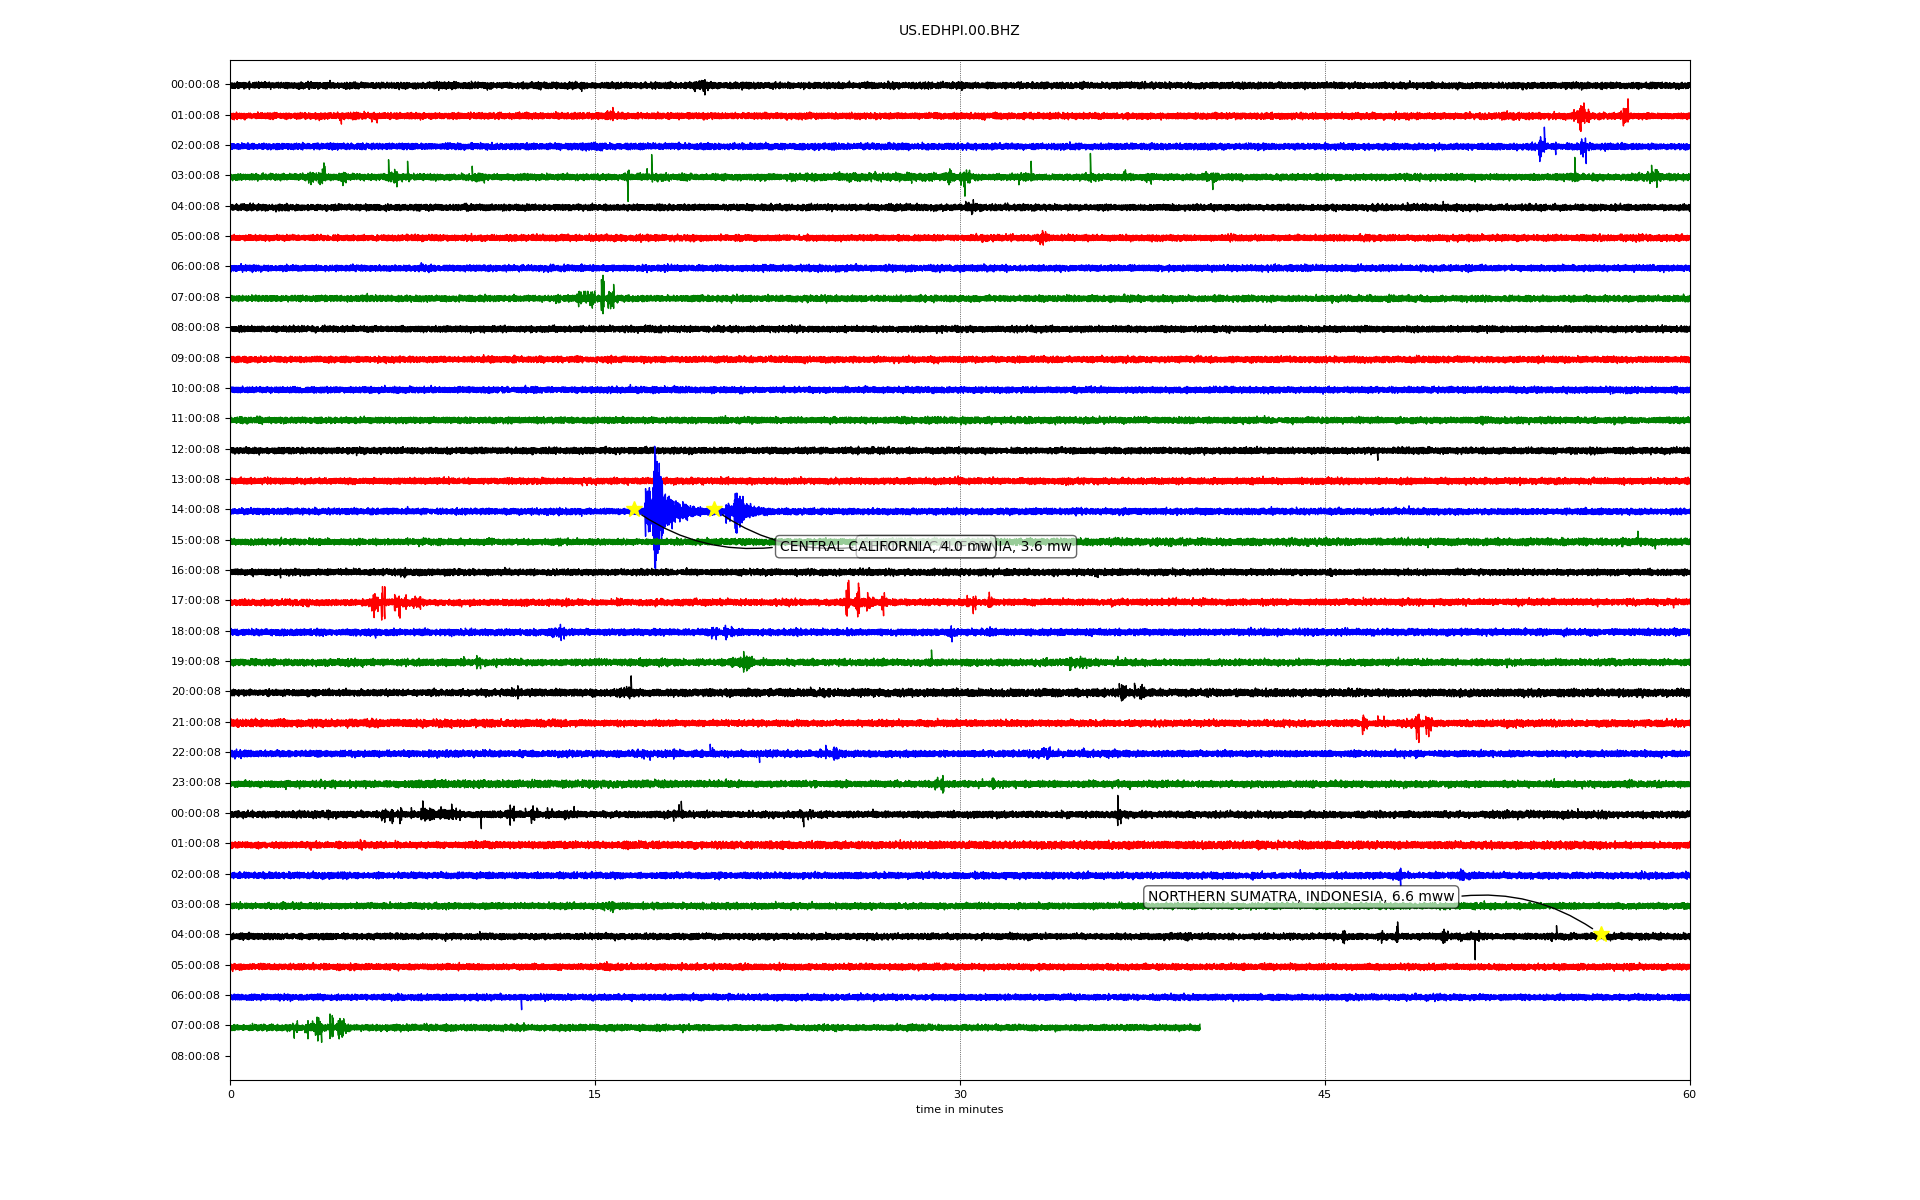Click the second yellow star on the 14:00:08 trace
1920x1200 pixels.
coord(714,509)
